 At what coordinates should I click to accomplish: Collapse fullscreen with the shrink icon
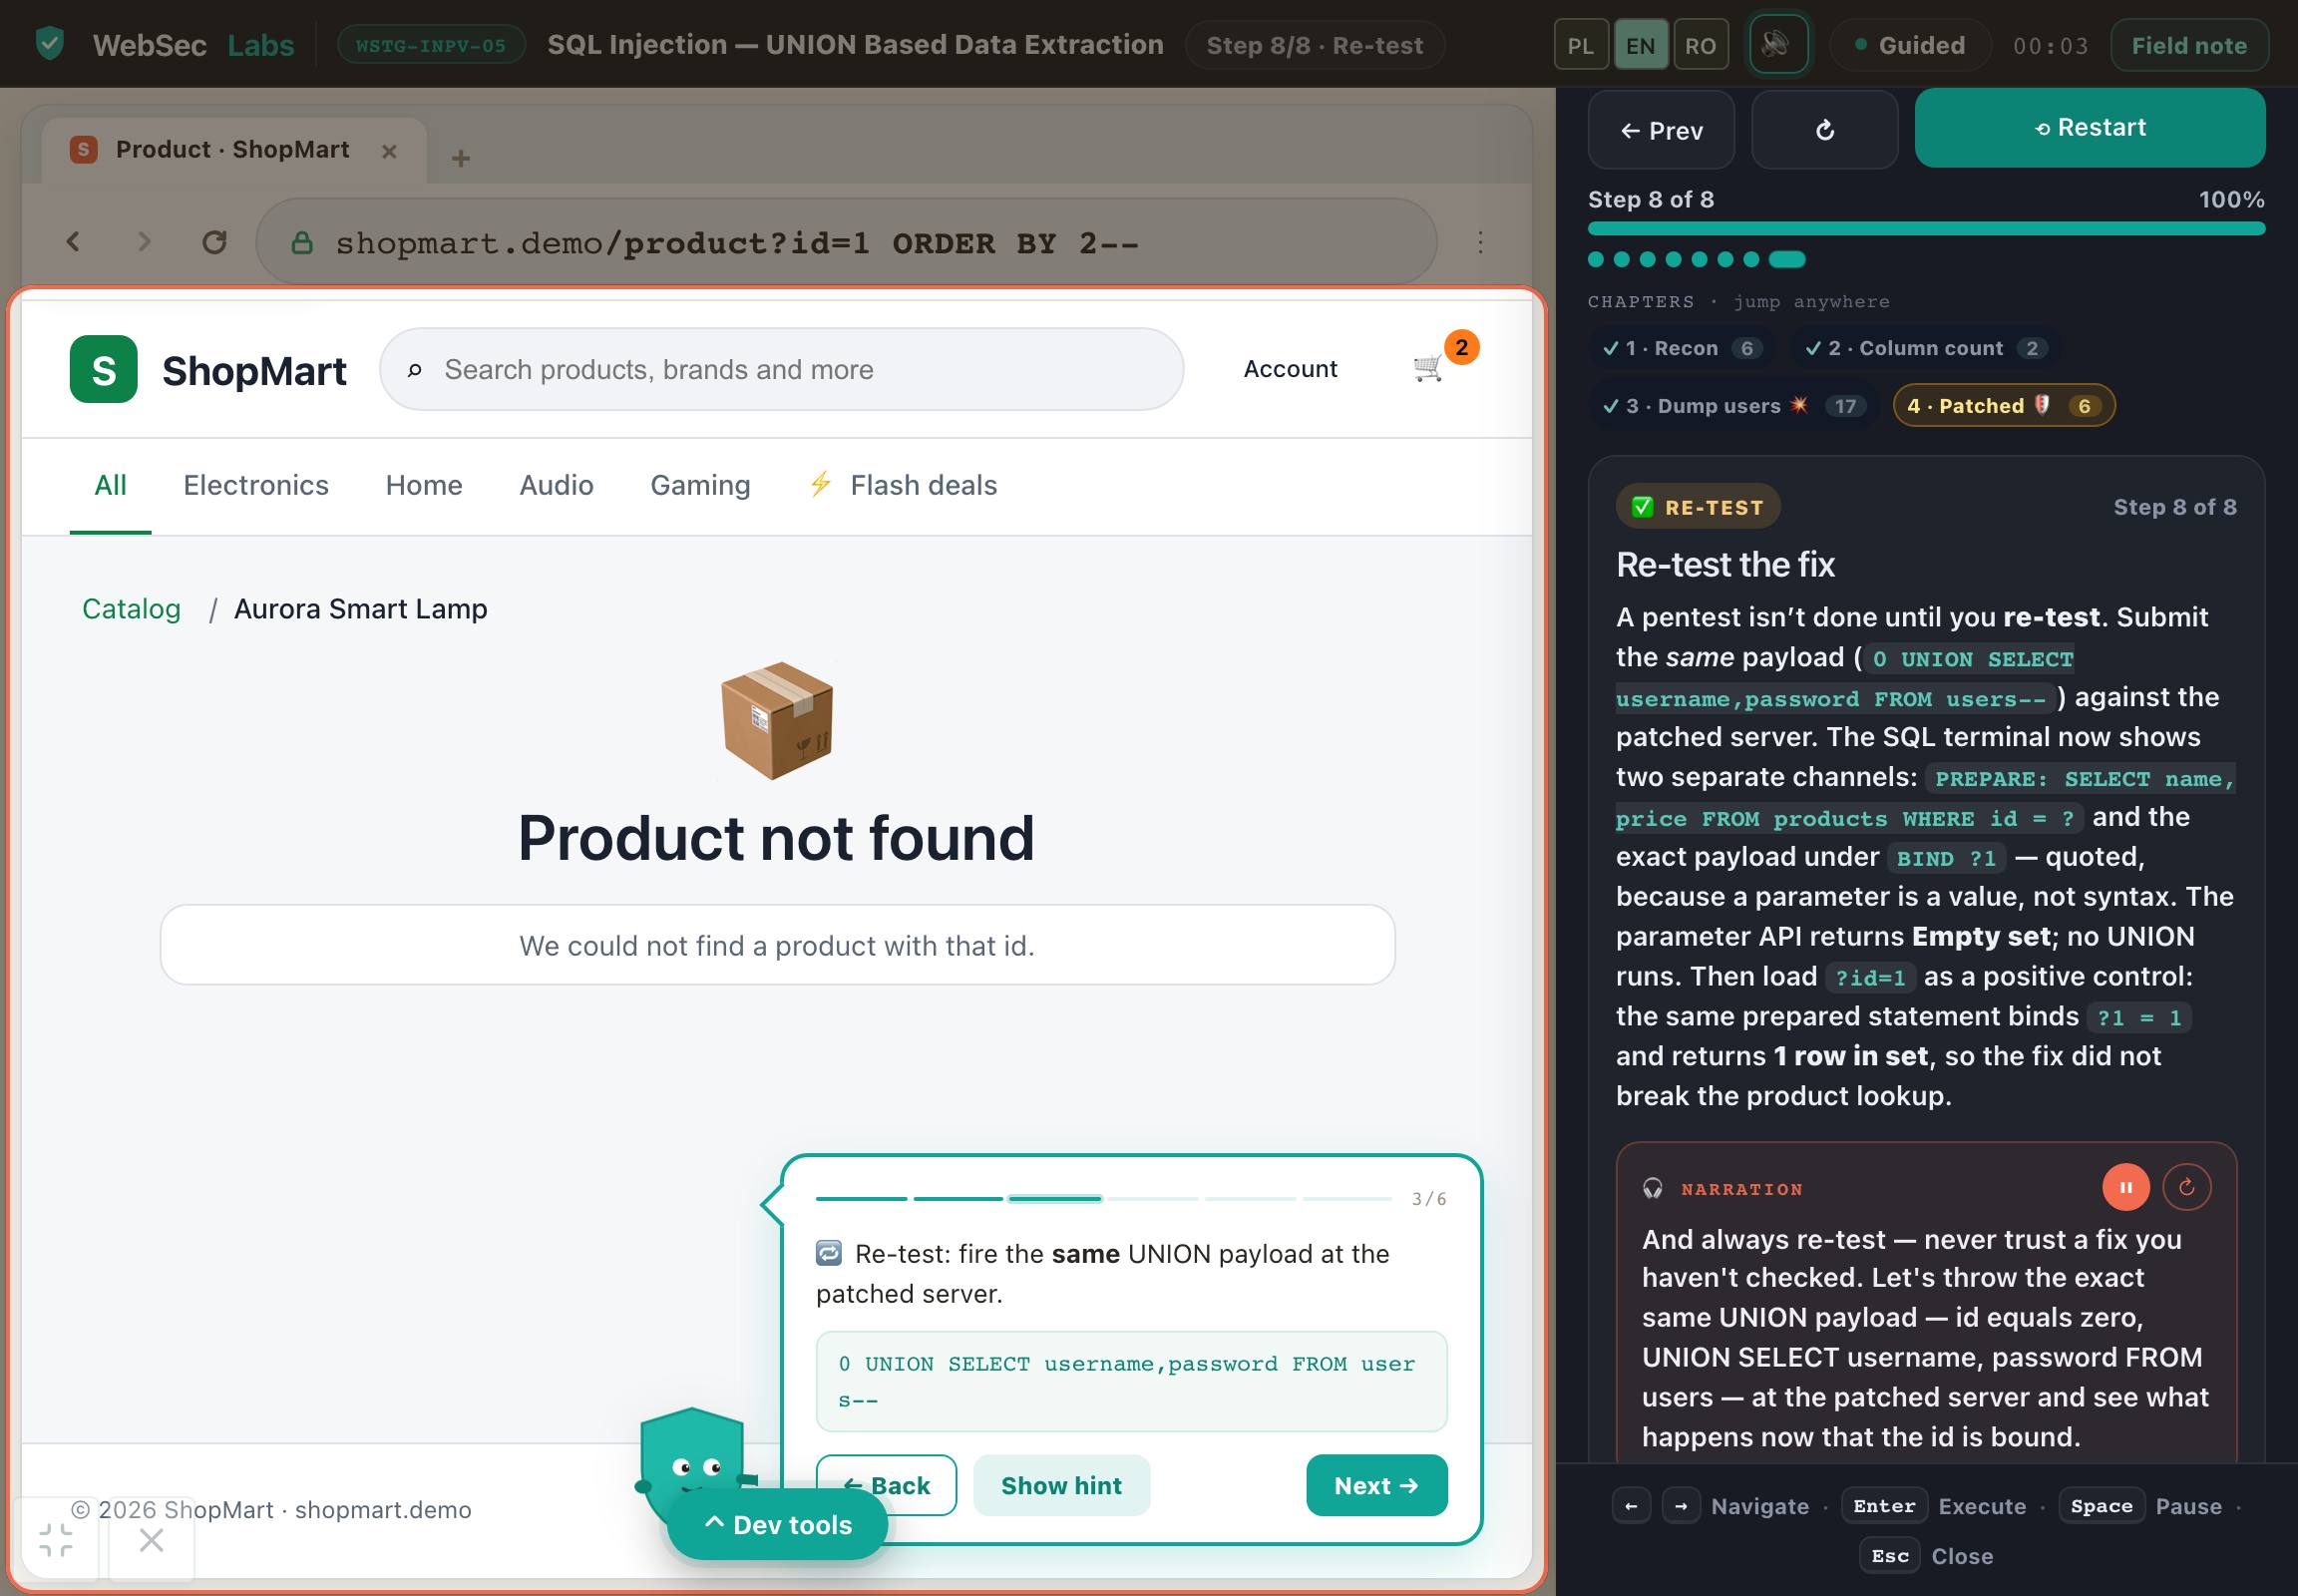pyautogui.click(x=56, y=1541)
